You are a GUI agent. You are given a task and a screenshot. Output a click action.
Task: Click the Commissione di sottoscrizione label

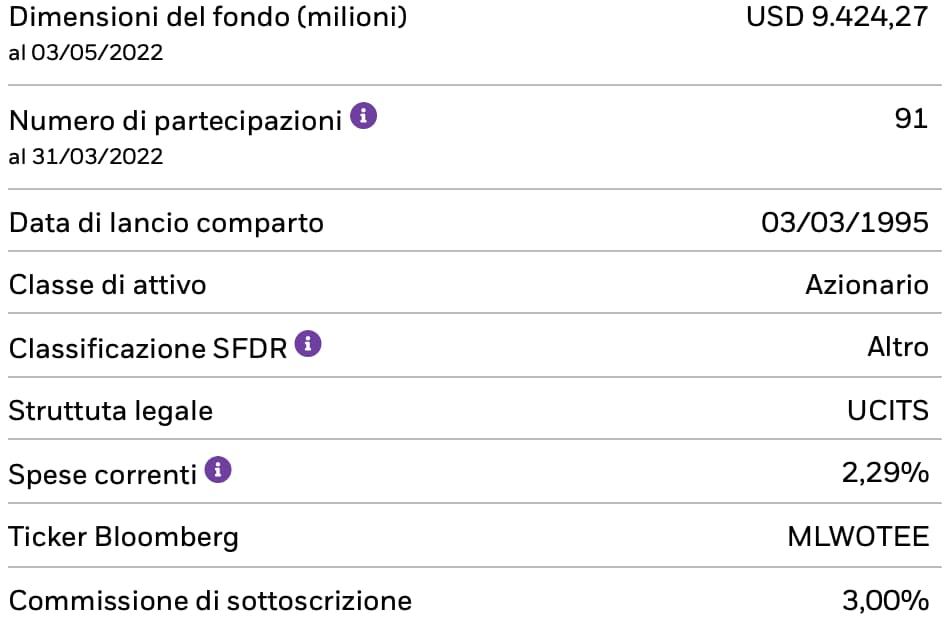[x=210, y=601]
